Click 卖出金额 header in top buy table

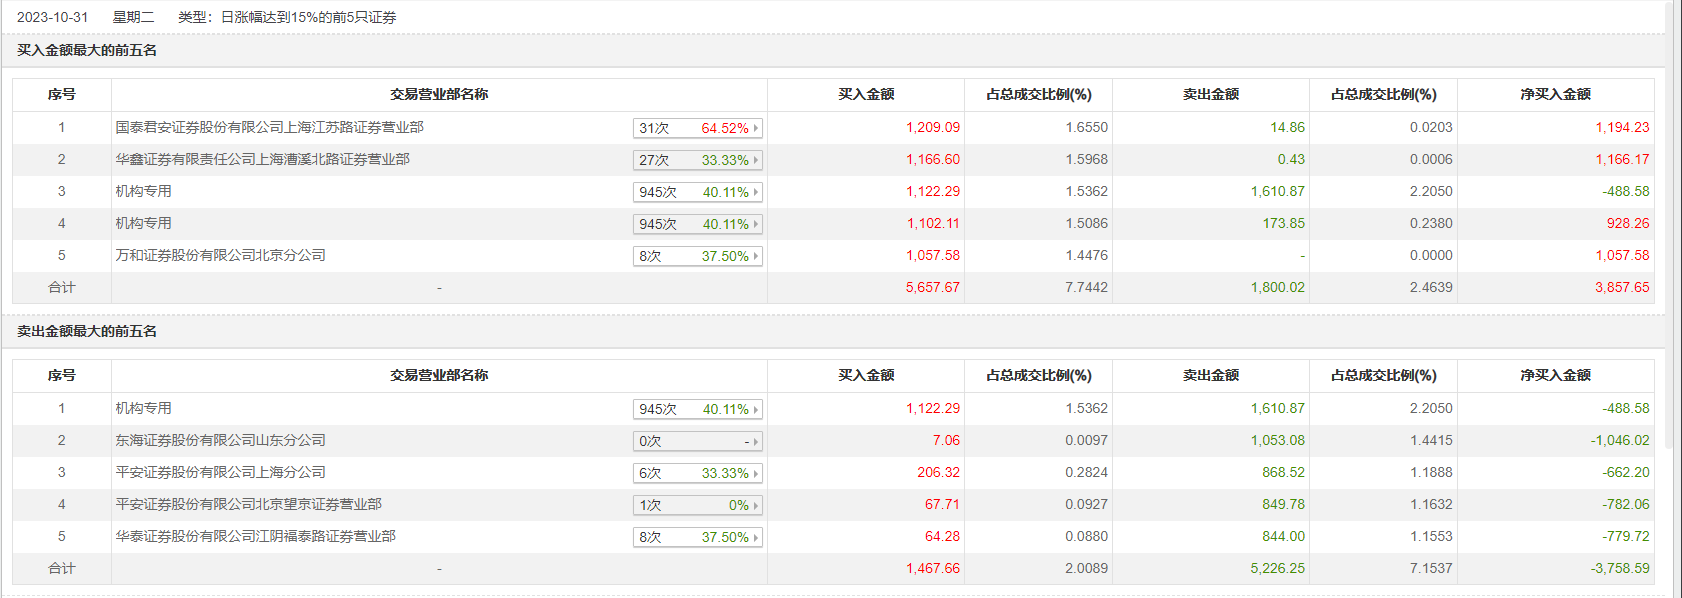tap(1210, 94)
